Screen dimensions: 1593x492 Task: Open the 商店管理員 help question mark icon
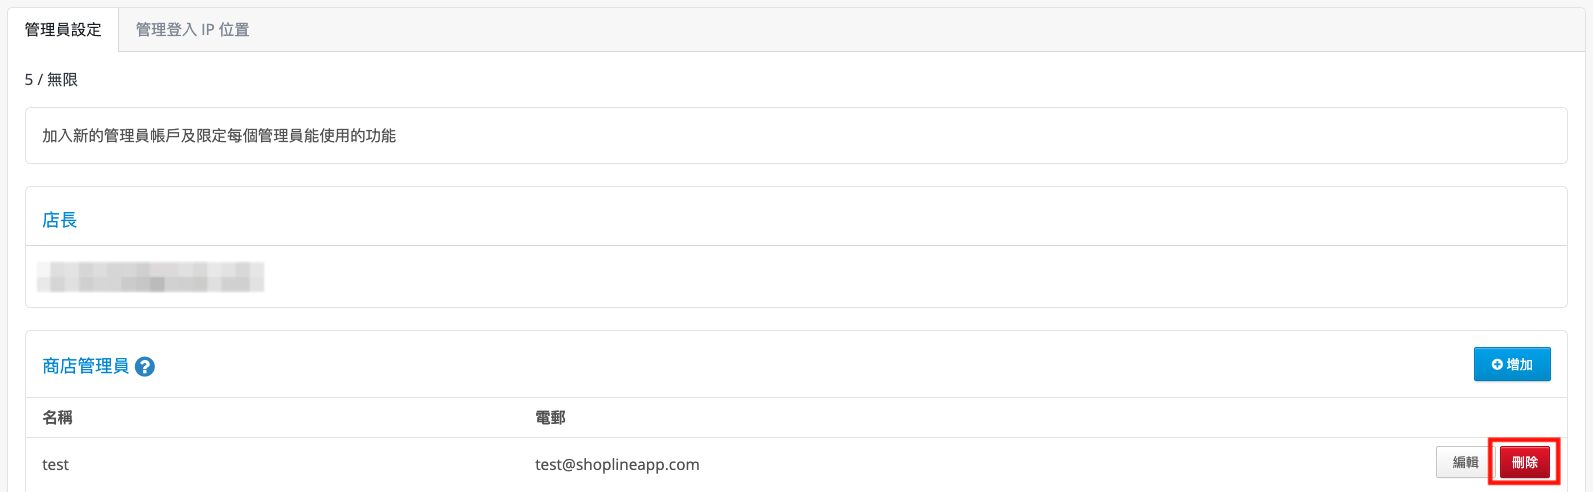click(x=145, y=366)
